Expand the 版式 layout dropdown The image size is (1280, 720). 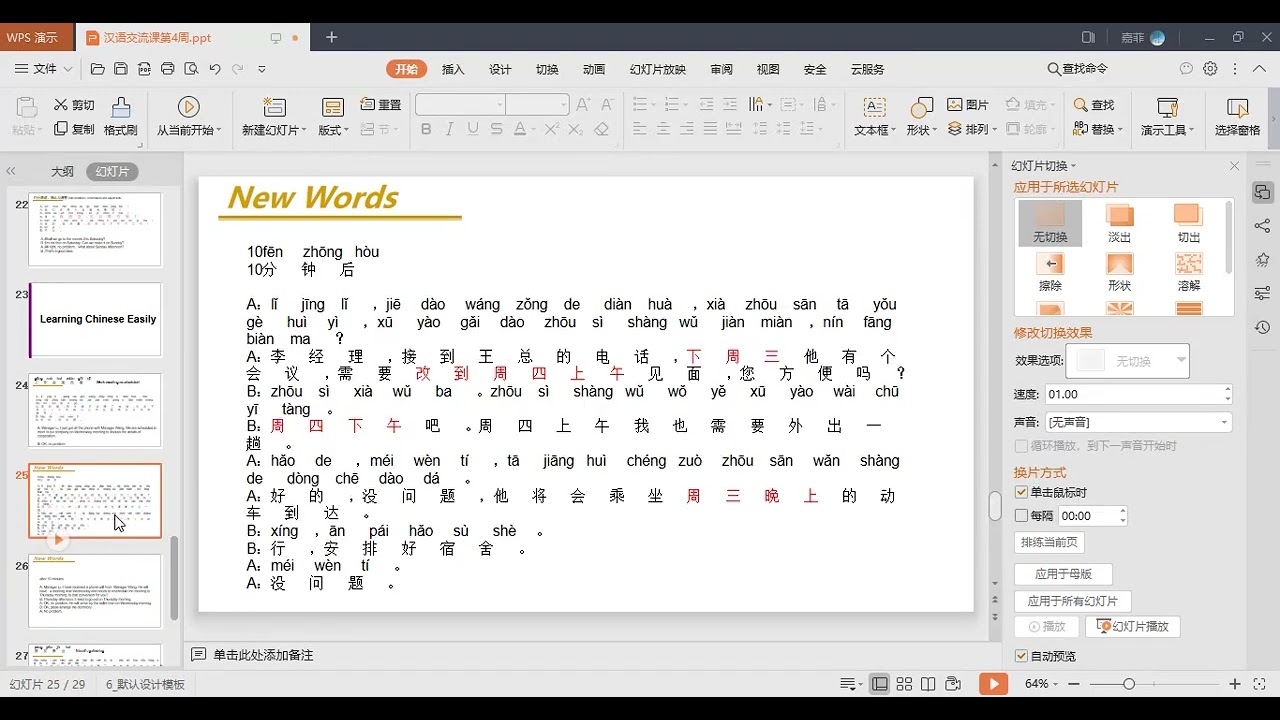pyautogui.click(x=333, y=130)
